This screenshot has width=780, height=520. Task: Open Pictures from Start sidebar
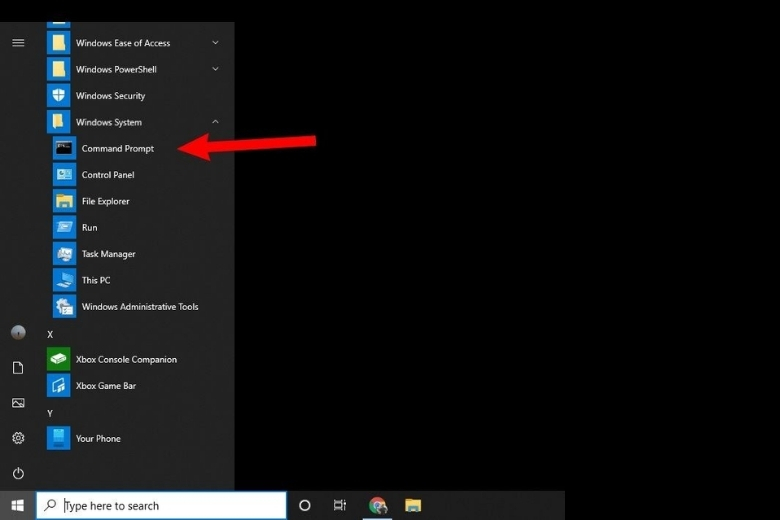[18, 403]
